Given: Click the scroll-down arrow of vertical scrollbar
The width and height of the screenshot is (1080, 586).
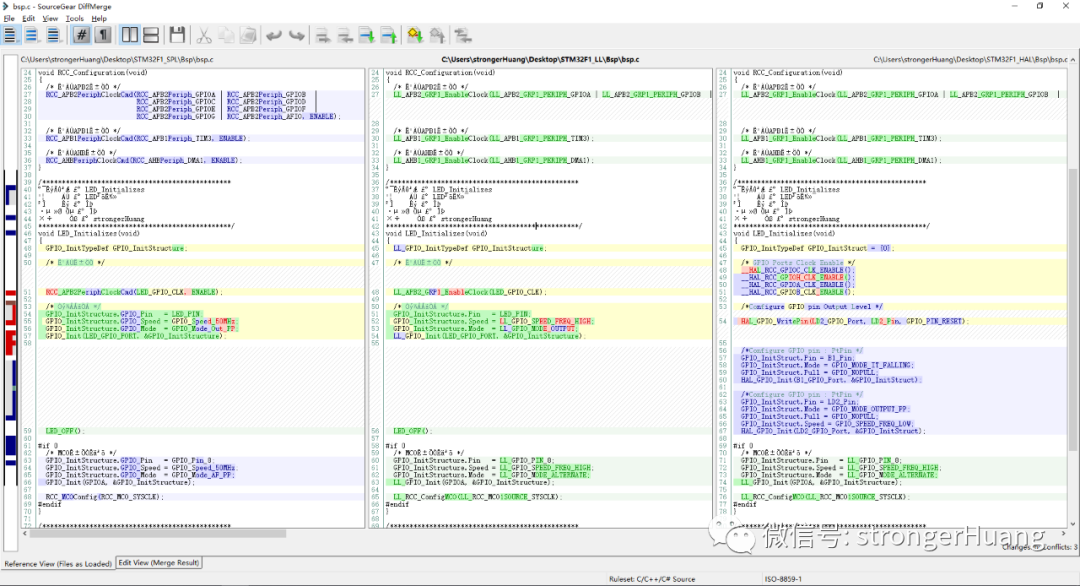Looking at the screenshot, I should point(1072,524).
